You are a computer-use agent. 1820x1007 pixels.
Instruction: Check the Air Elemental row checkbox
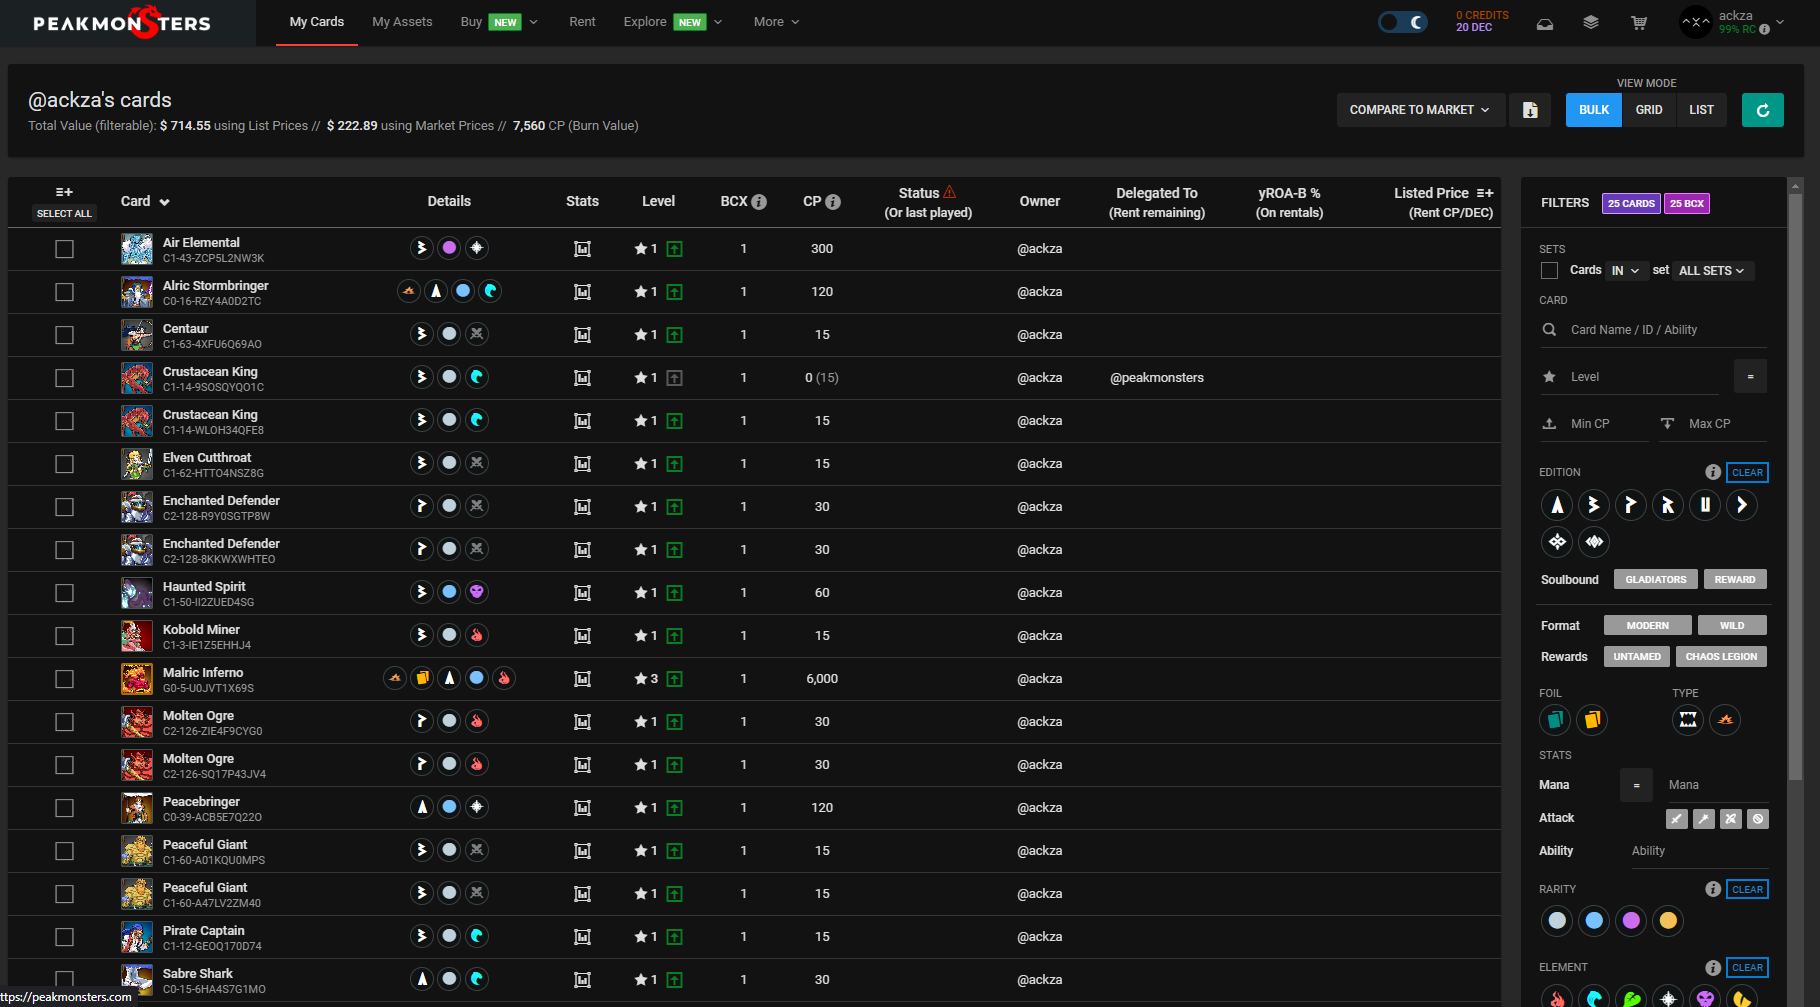65,249
